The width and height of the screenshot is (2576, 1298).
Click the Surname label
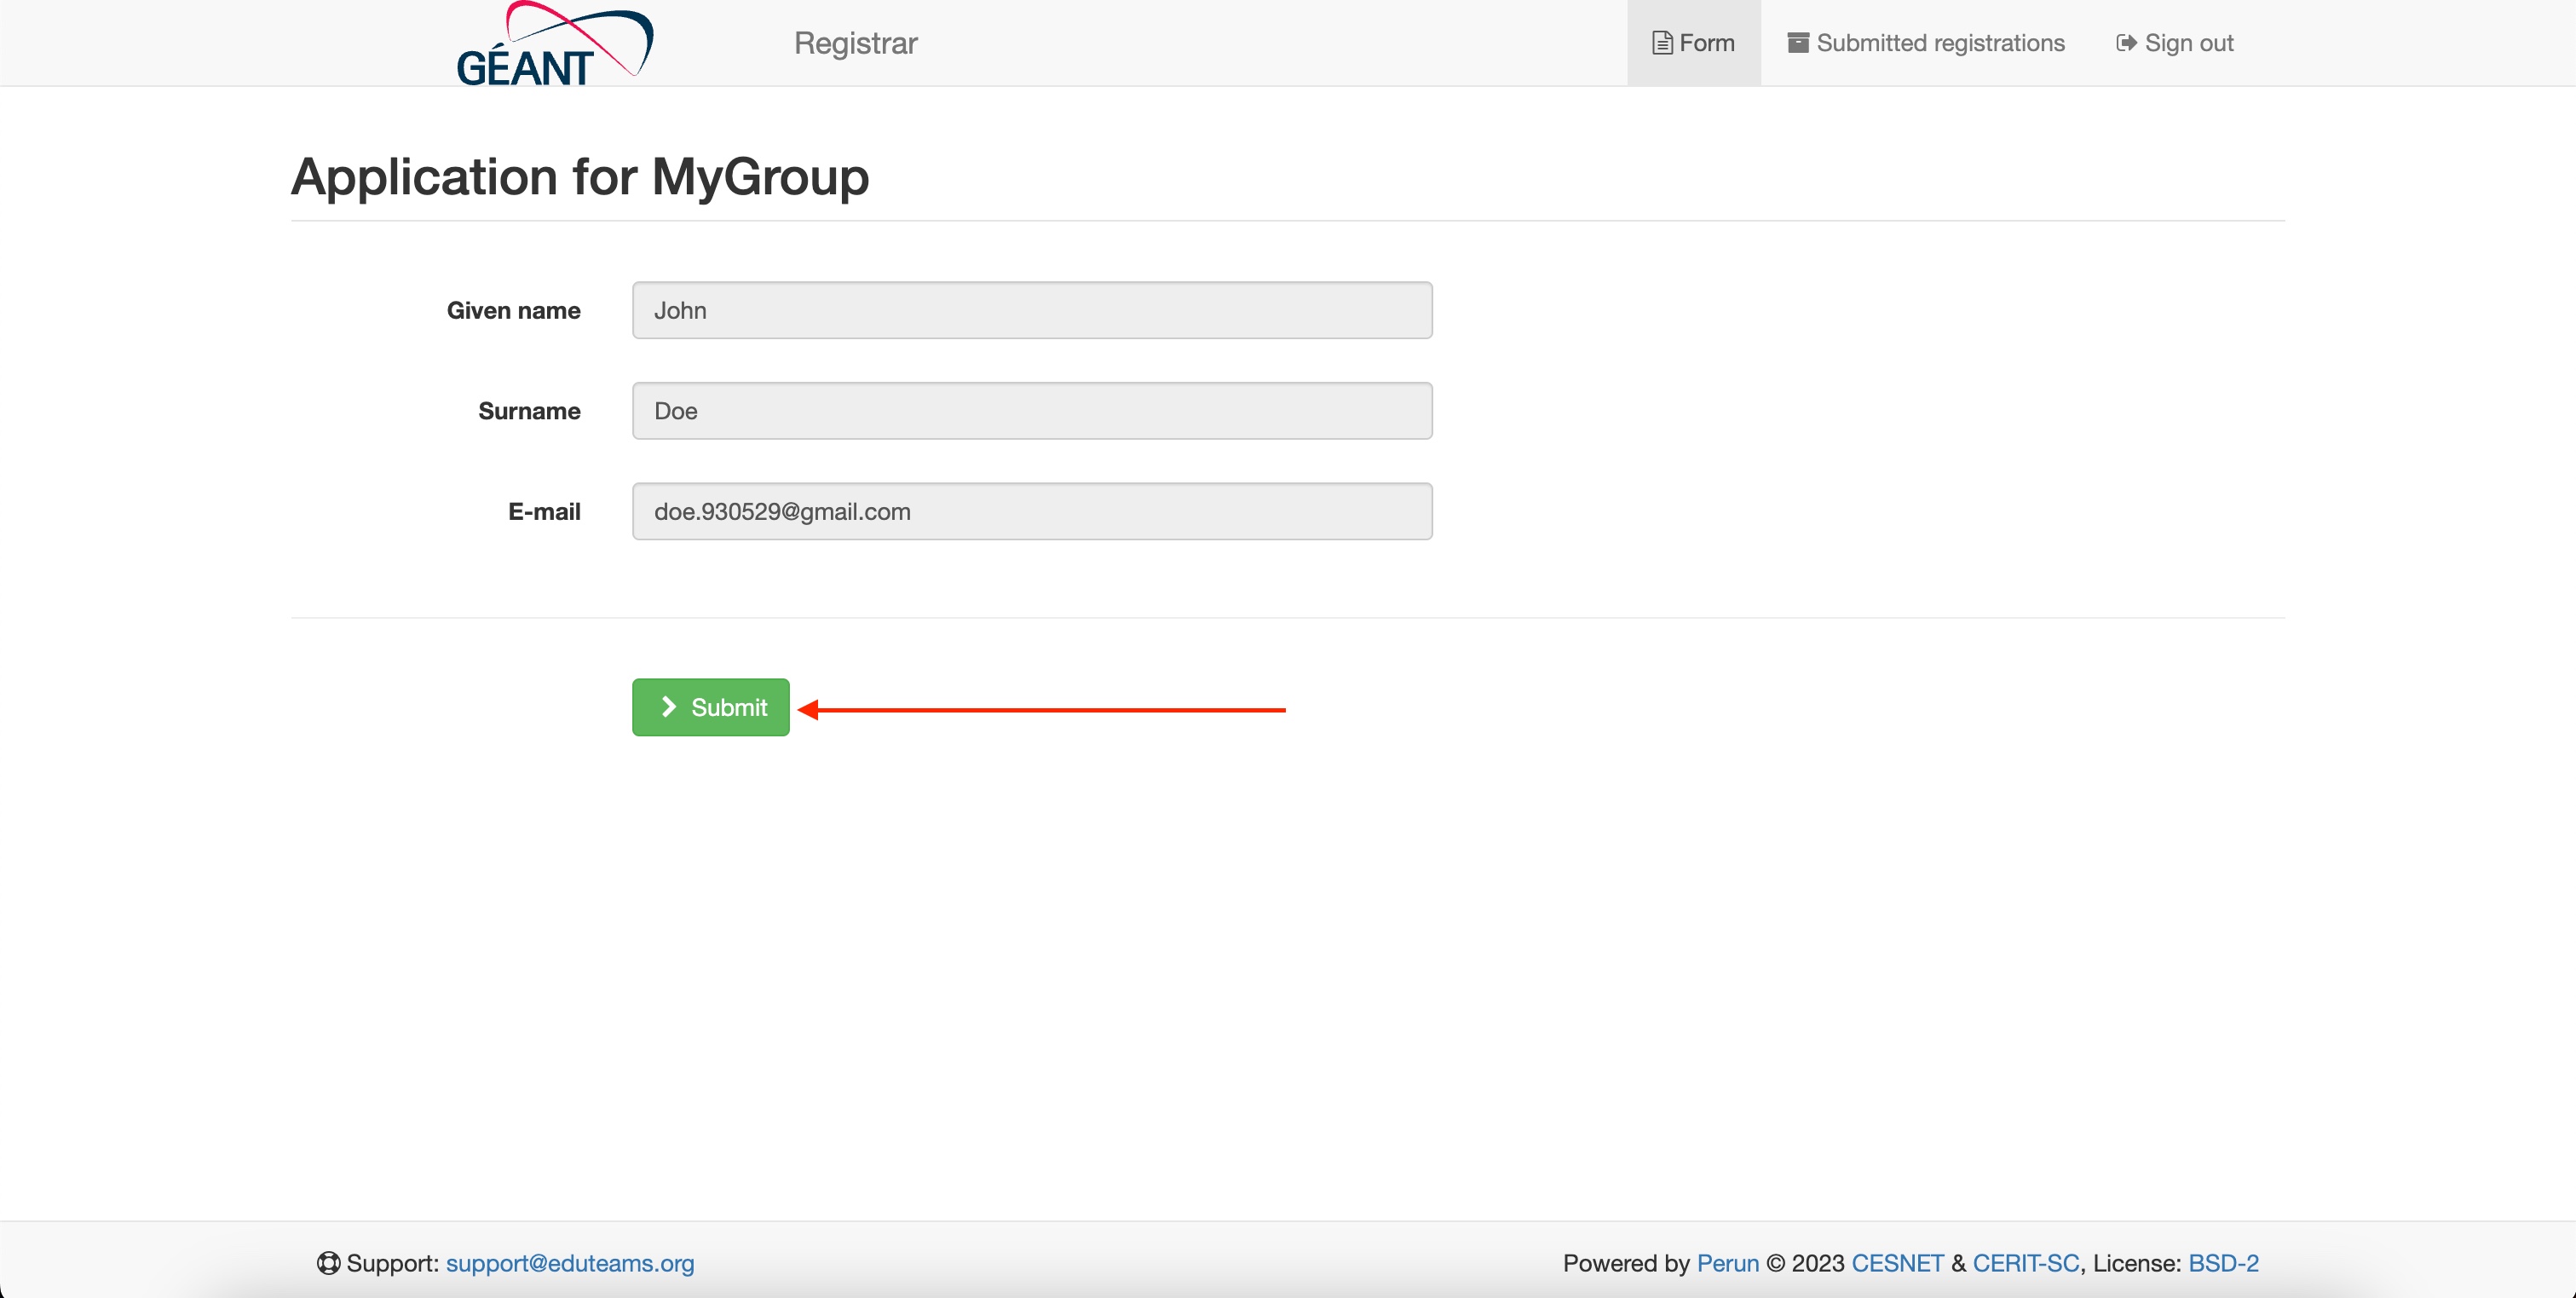click(x=529, y=411)
